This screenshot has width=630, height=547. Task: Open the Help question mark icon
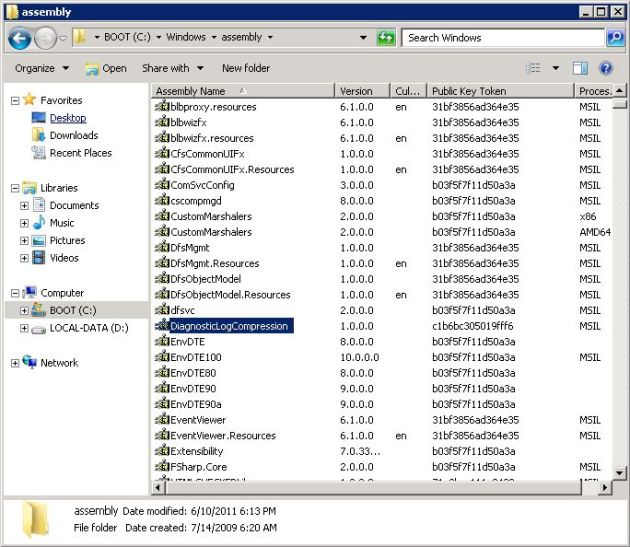tap(606, 68)
